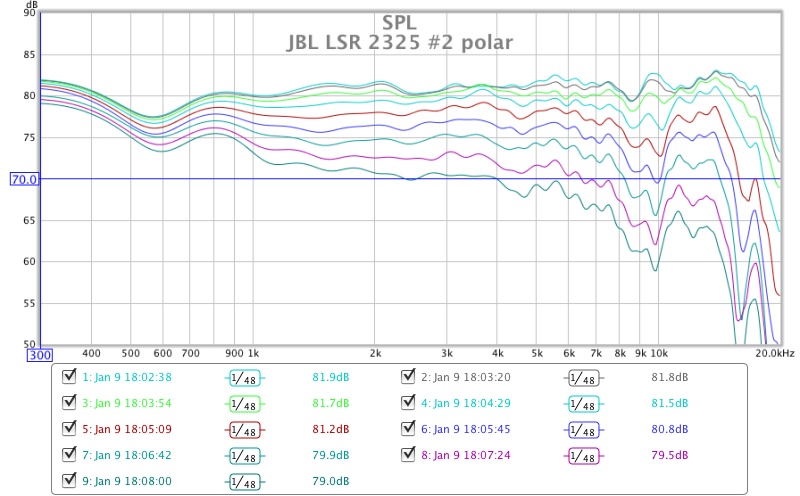Viewport: 800px width, 496px height.
Task: Click the 2k frequency axis label
Action: pos(375,353)
